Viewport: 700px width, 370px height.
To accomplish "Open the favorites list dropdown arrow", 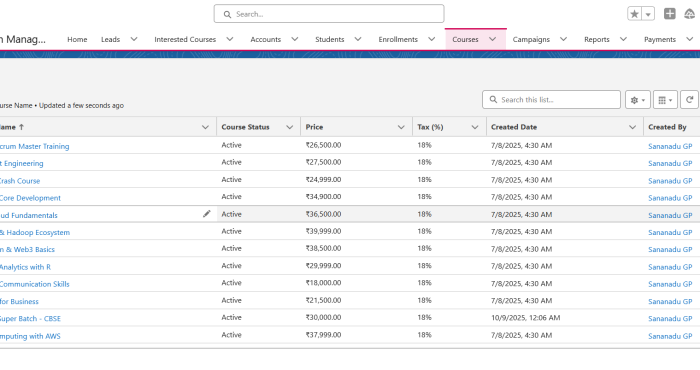I will (648, 14).
